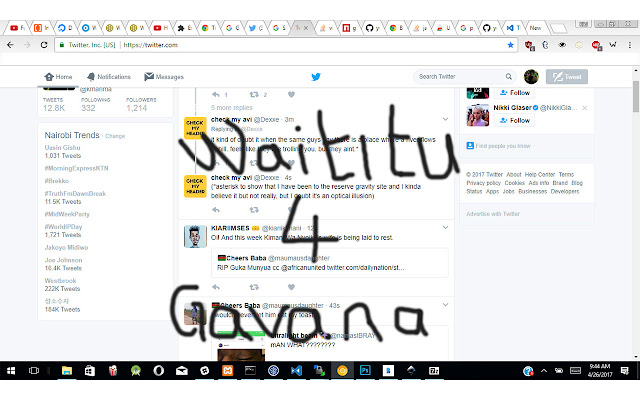
Task: Open the #WorldIPDay trend
Action: (x=63, y=227)
